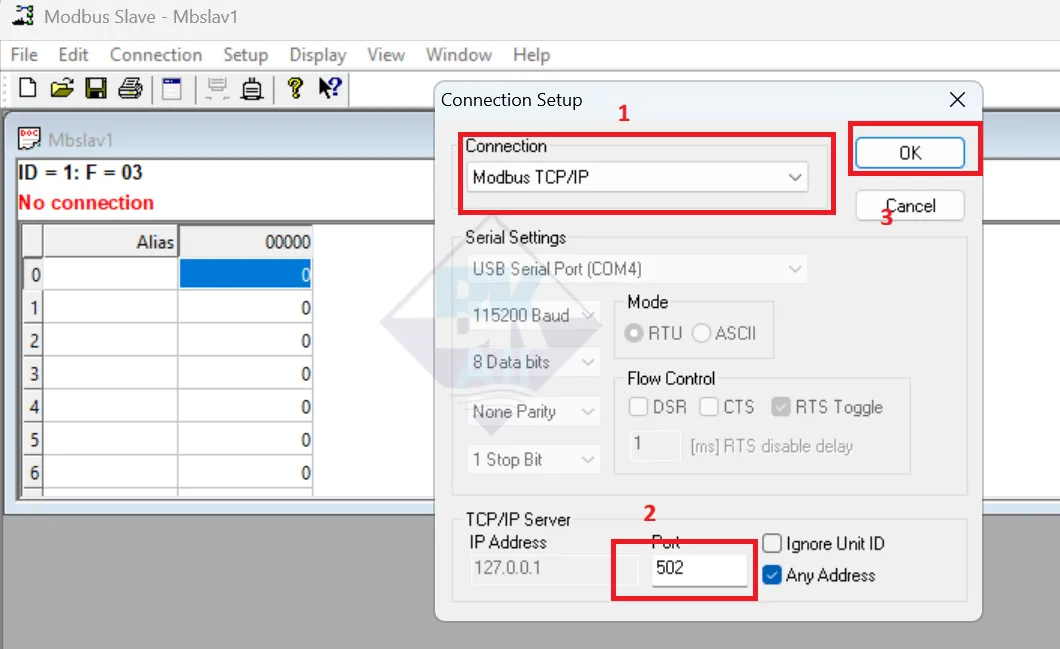Click the IP Address field 127.0.0.1

(x=554, y=569)
